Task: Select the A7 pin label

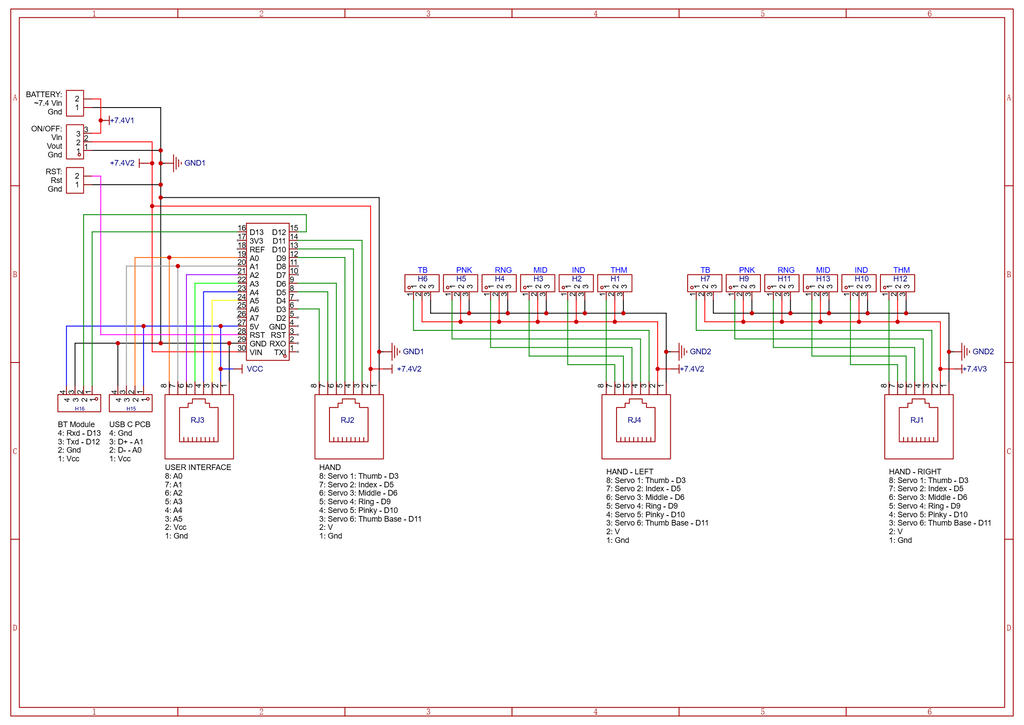Action: pyautogui.click(x=254, y=318)
